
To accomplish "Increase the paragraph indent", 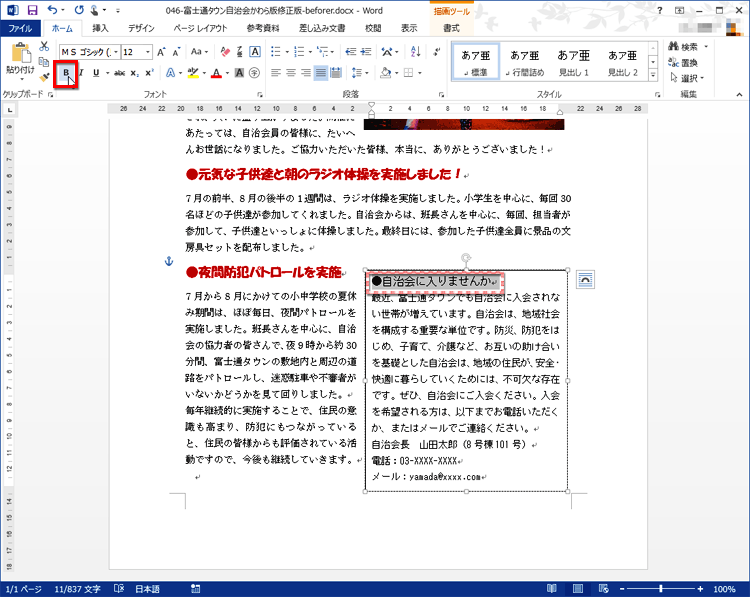I will (x=366, y=52).
